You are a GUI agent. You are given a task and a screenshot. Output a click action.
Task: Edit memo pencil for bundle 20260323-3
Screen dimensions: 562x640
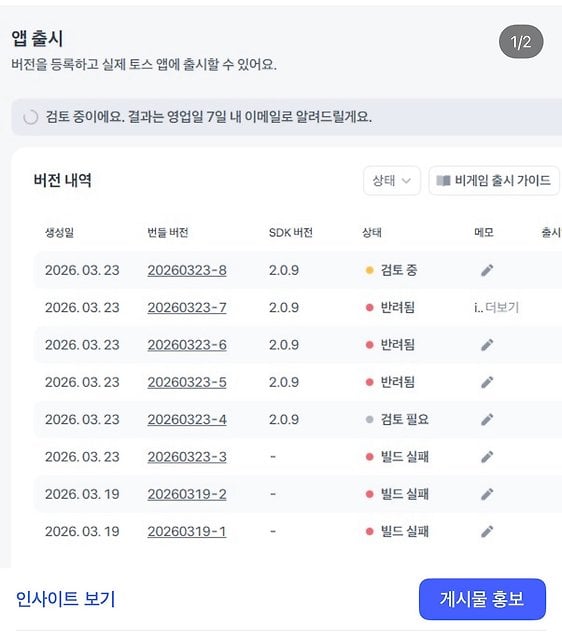point(487,457)
